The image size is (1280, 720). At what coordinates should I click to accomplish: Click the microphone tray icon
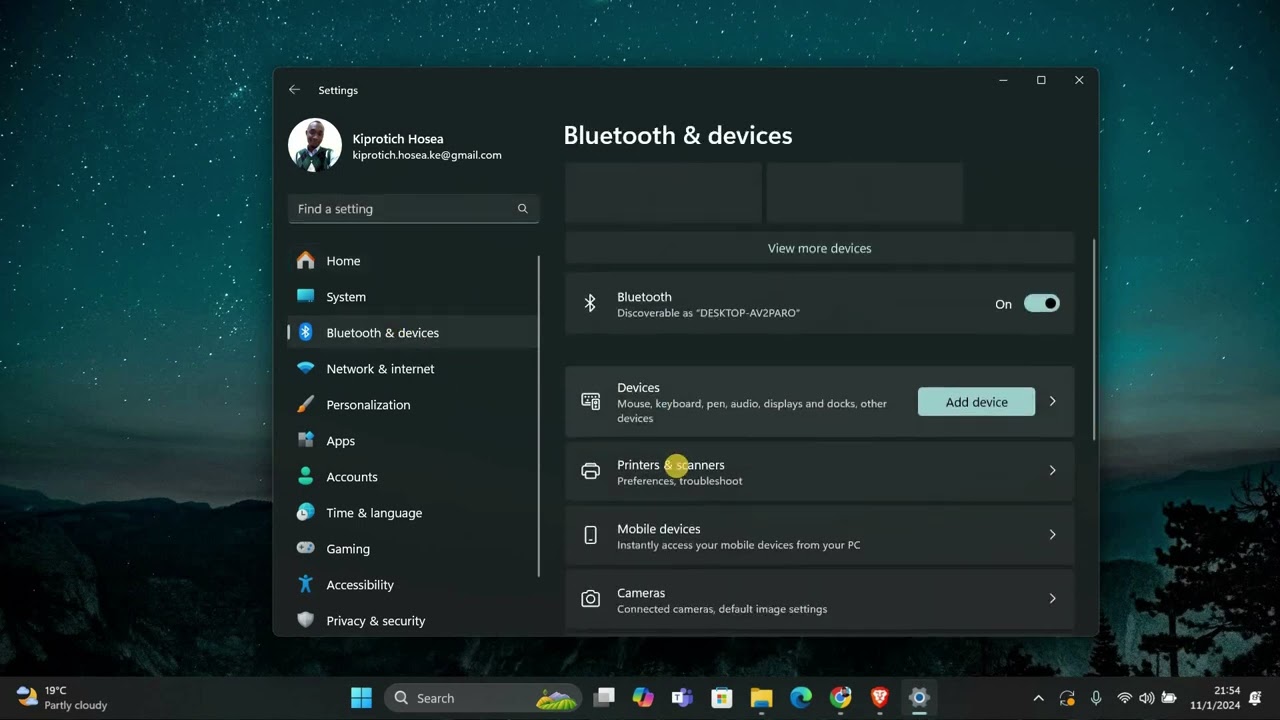point(1096,698)
